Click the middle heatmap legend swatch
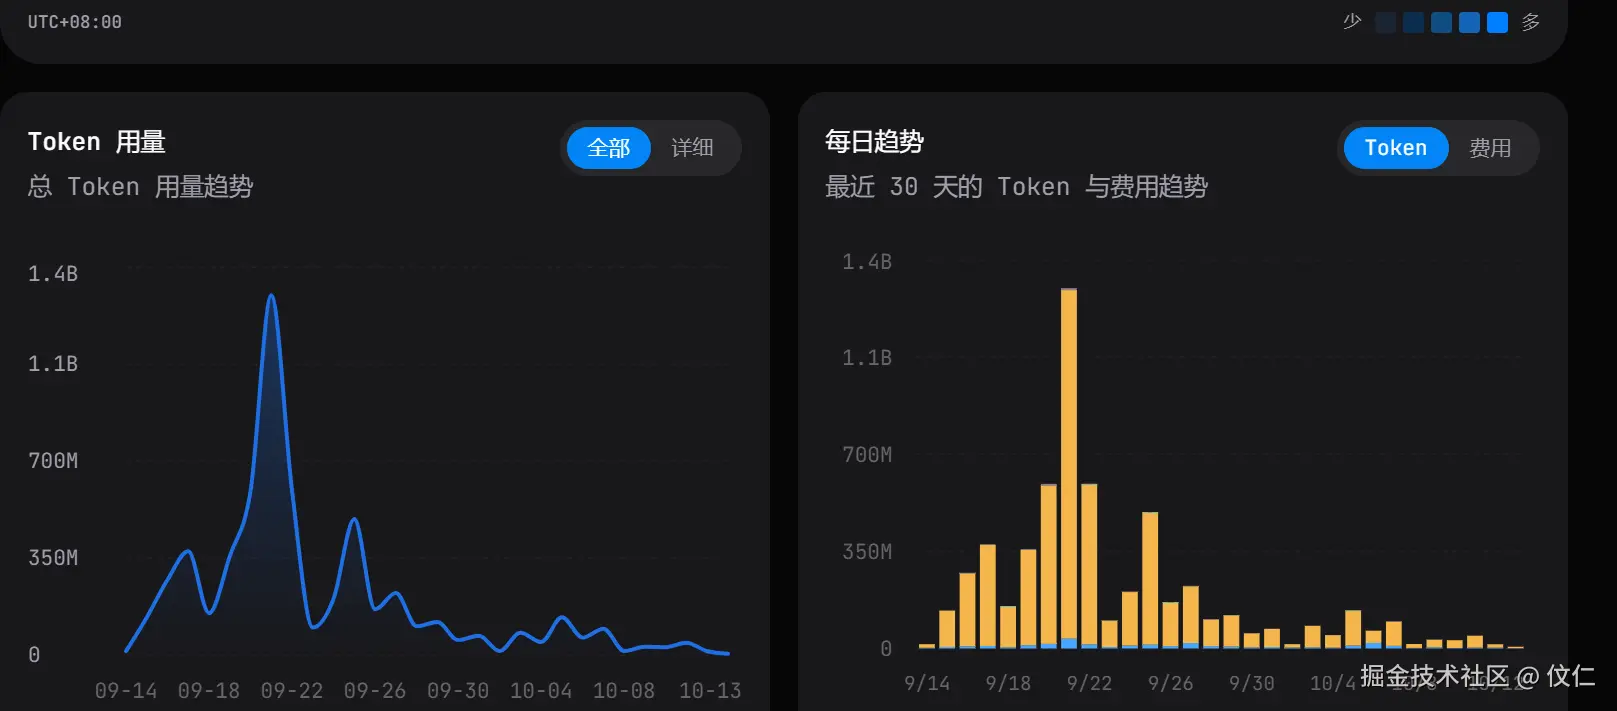1617x711 pixels. click(x=1441, y=23)
